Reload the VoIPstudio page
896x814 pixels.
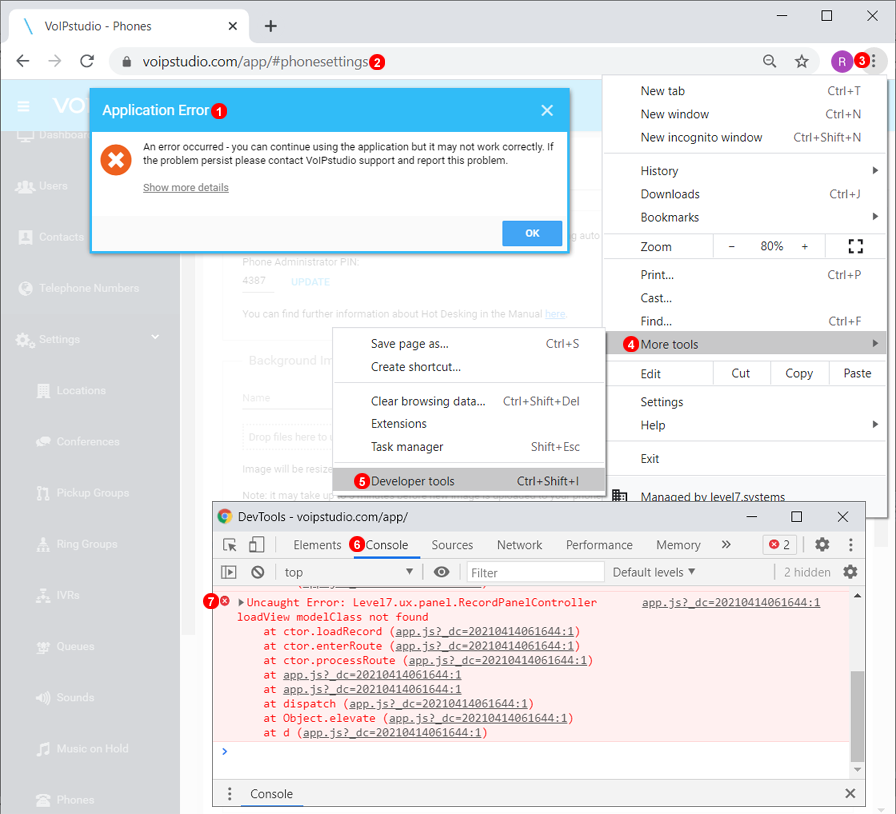click(x=87, y=61)
